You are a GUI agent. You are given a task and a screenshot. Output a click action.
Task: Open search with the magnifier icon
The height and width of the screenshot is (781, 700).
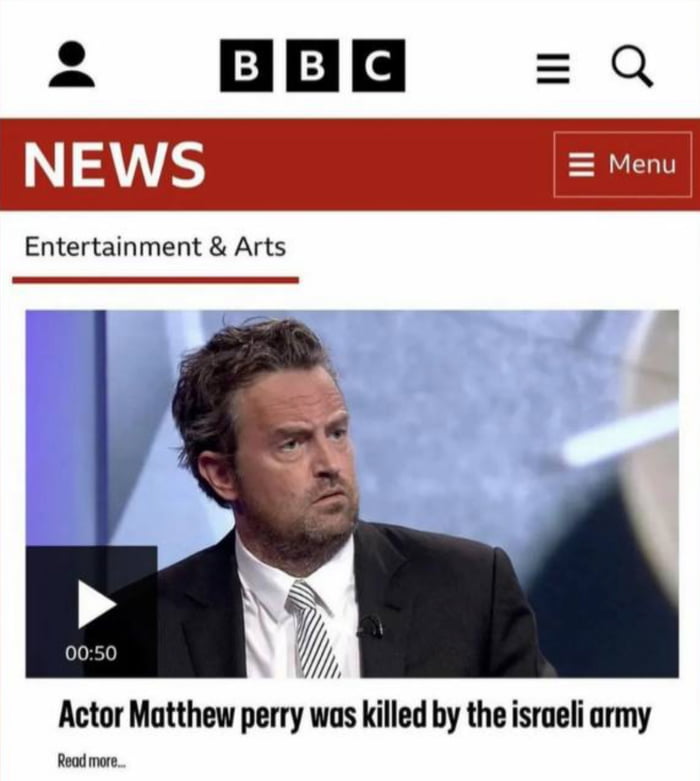point(633,67)
